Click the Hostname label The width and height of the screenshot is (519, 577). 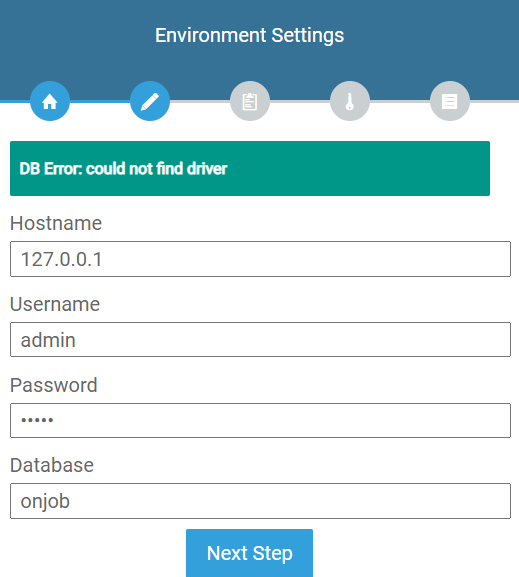coord(56,223)
